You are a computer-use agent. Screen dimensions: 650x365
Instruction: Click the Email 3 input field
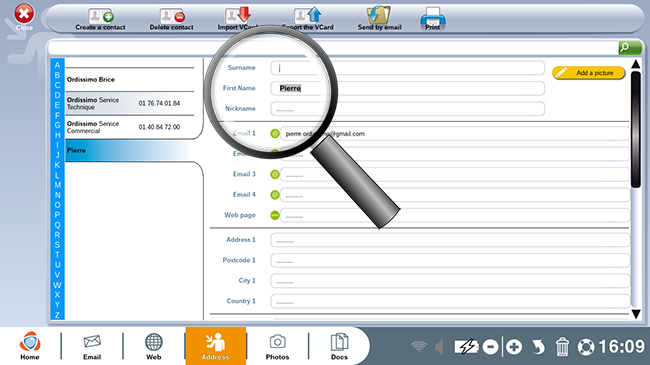[455, 175]
